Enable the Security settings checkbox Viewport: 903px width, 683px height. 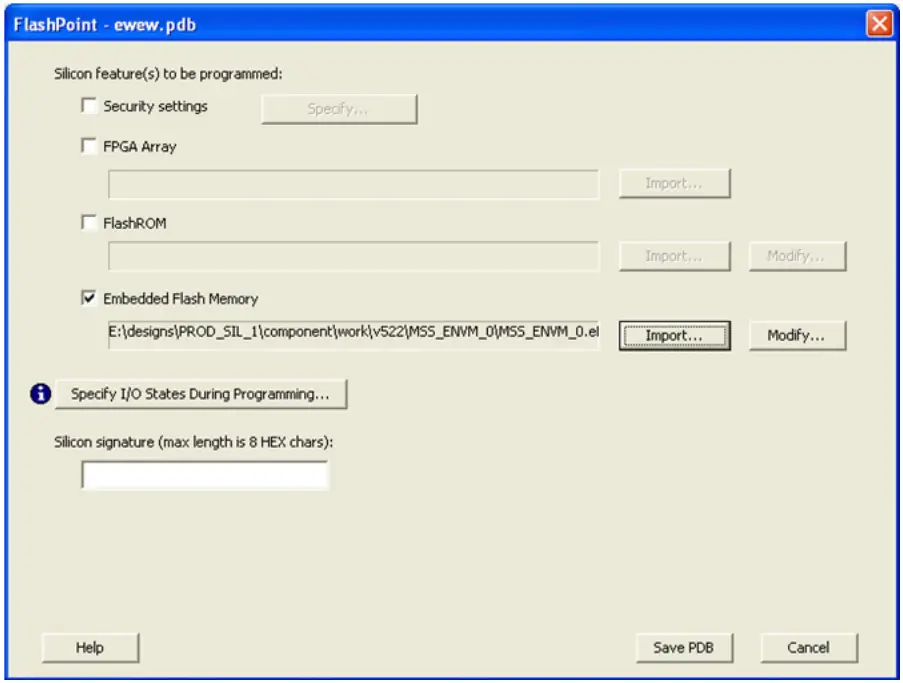point(90,105)
